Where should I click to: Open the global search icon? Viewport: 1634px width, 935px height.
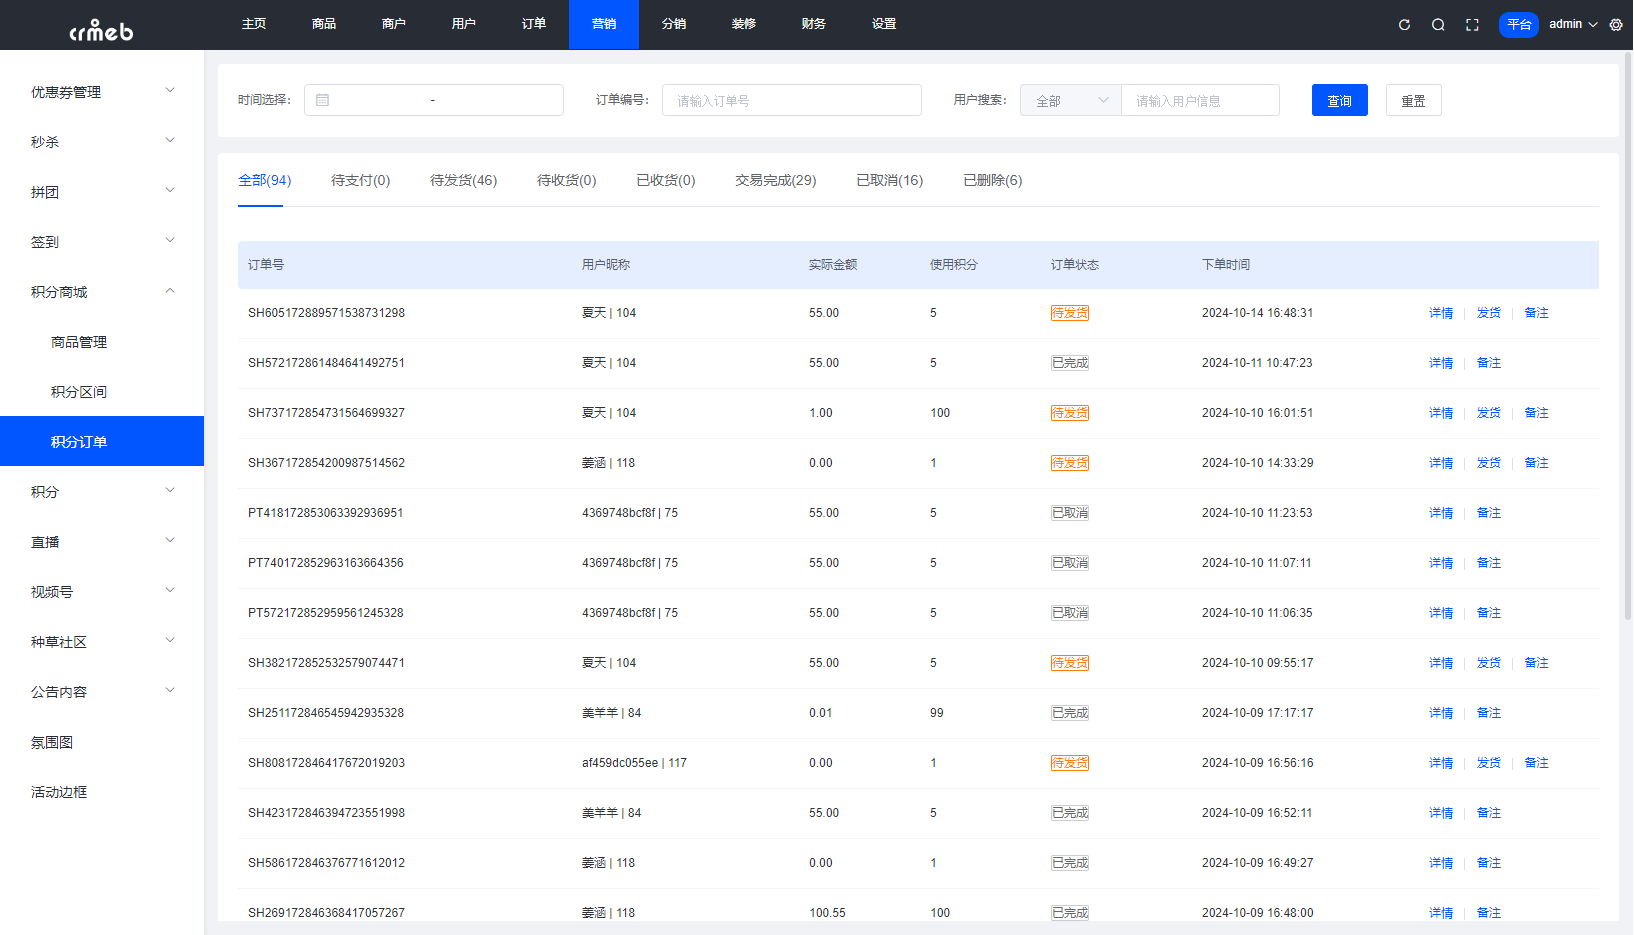click(1437, 24)
